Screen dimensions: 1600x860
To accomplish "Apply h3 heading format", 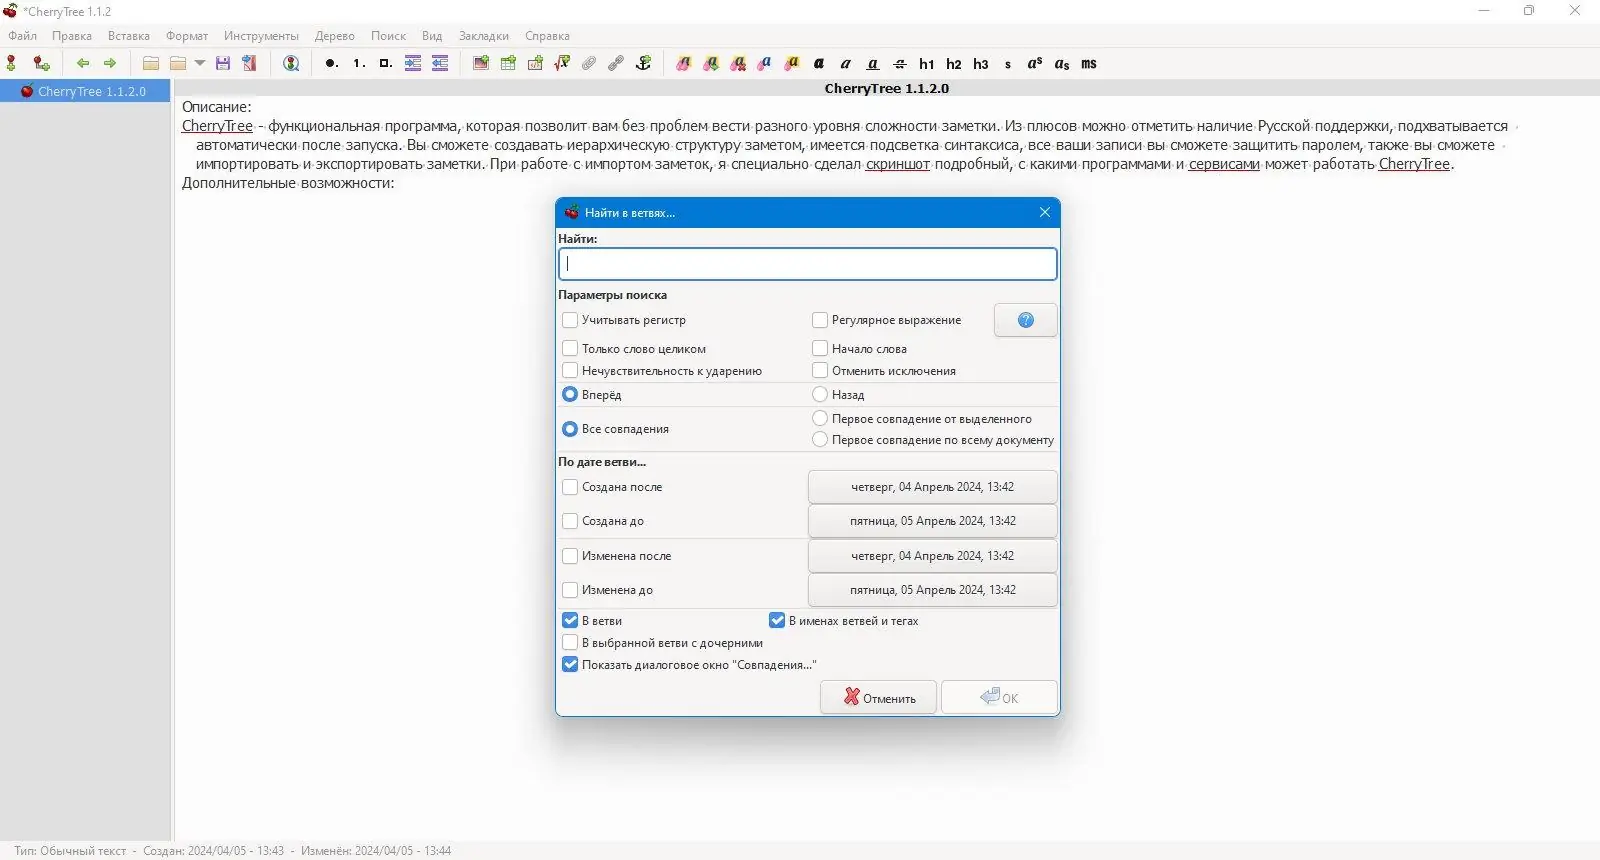I will [x=981, y=63].
